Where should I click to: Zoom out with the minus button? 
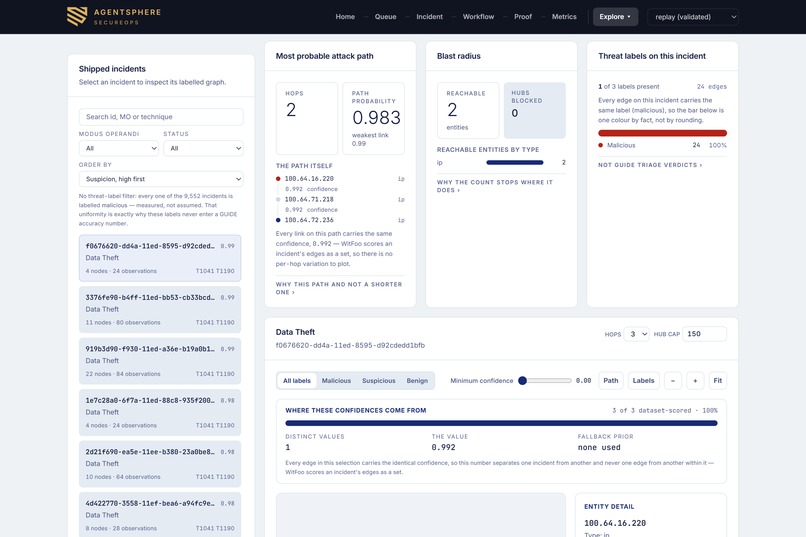673,381
